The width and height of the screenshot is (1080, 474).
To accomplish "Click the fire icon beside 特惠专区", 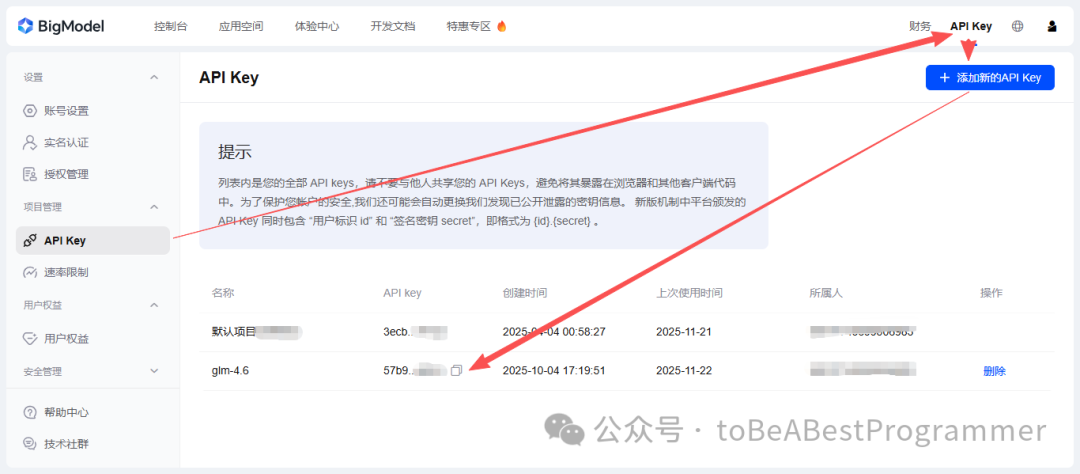I will (501, 26).
